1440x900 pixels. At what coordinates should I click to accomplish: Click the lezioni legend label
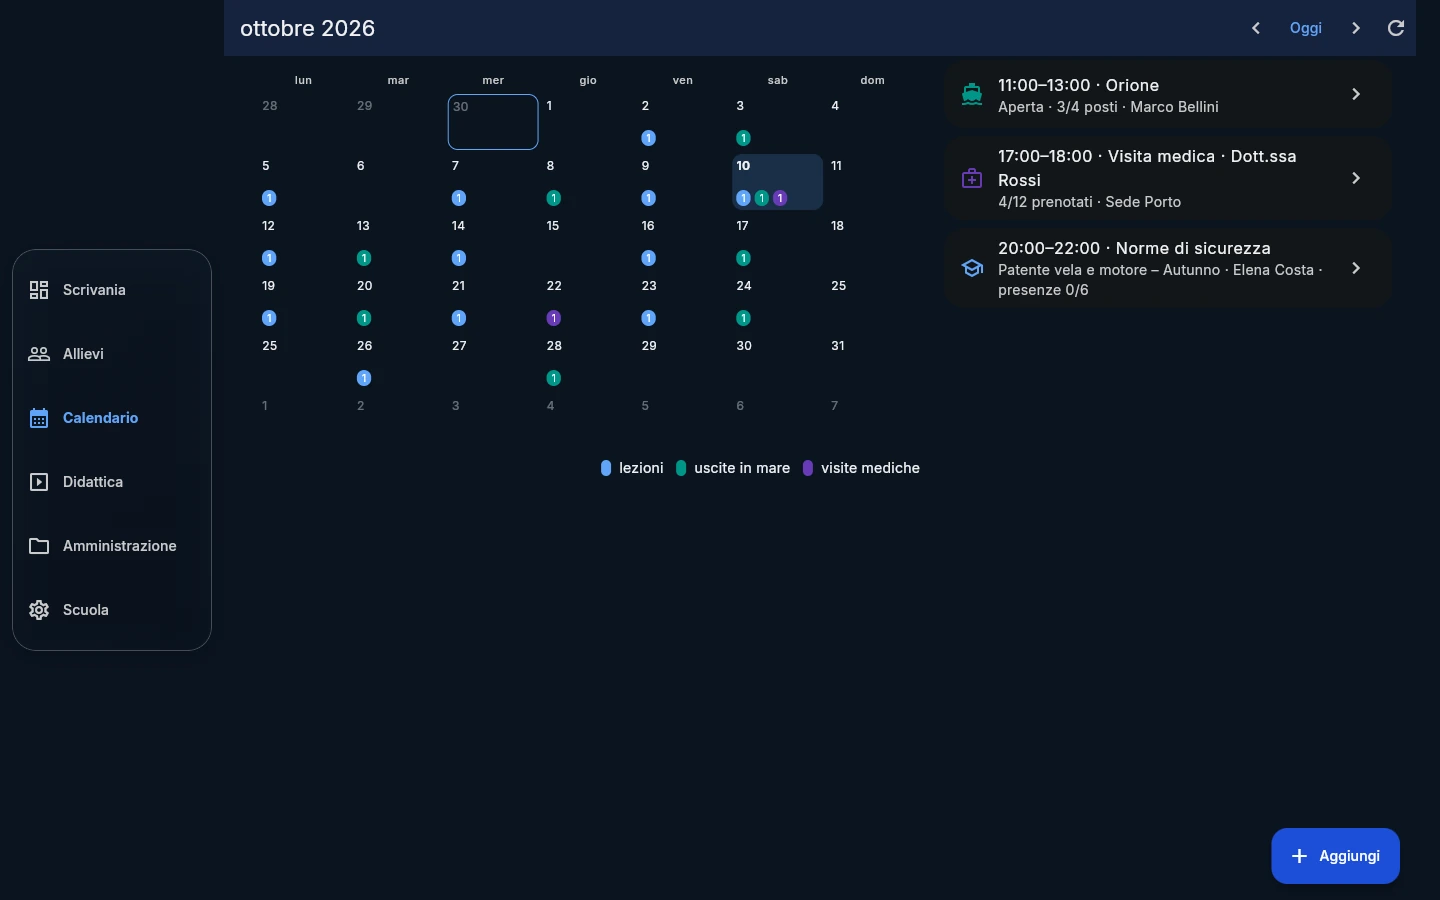641,468
